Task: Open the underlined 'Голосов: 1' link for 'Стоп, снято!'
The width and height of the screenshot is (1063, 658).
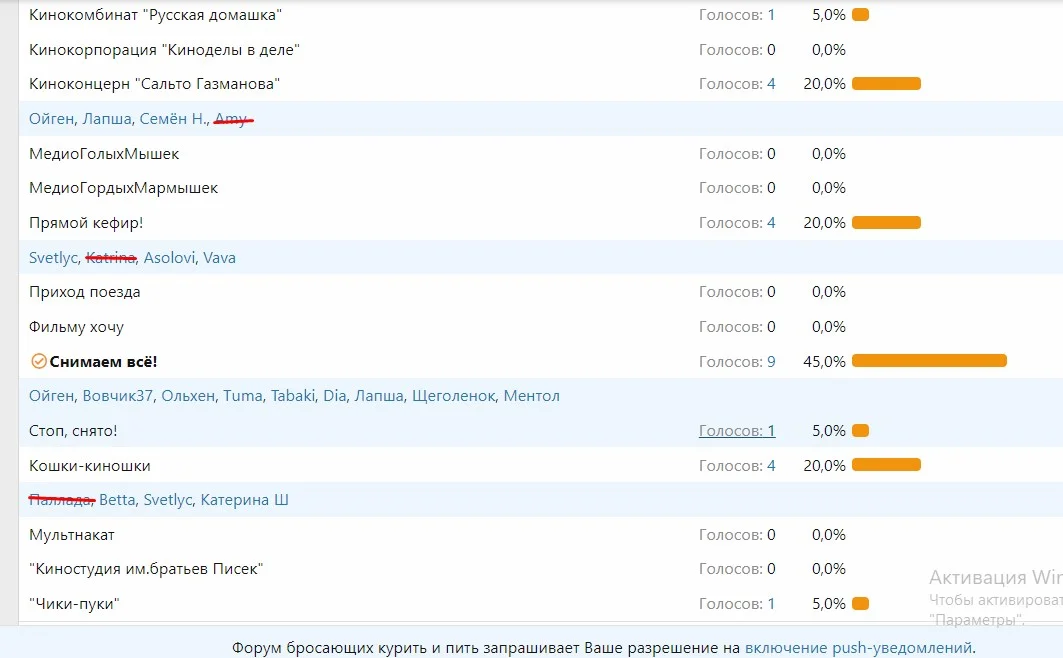Action: coord(736,430)
